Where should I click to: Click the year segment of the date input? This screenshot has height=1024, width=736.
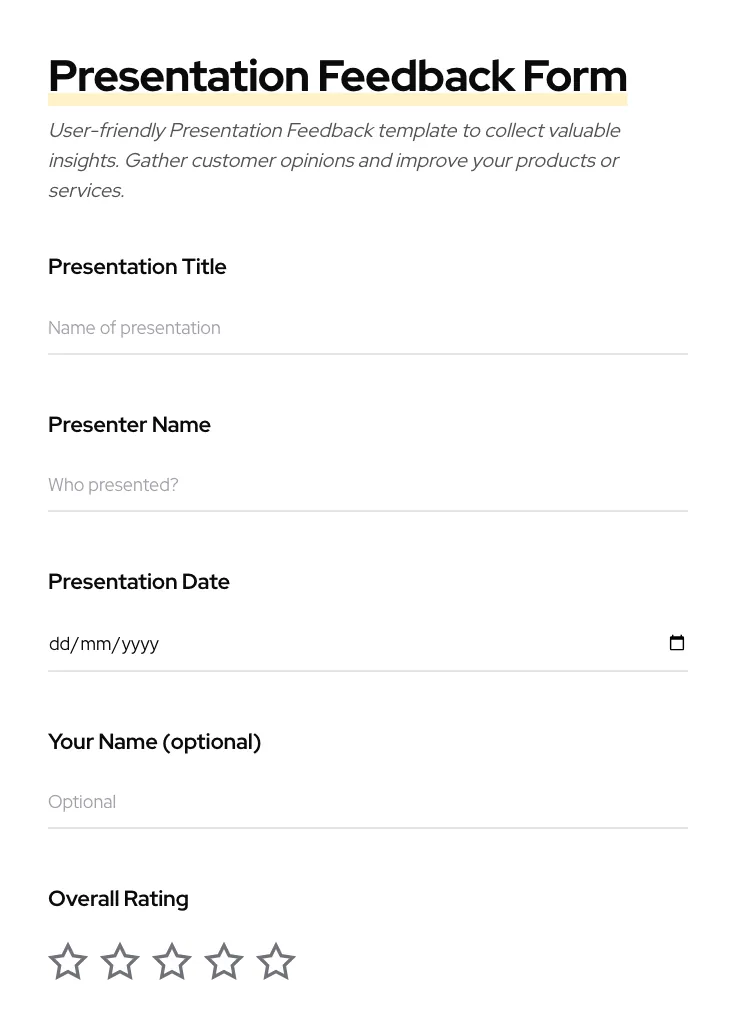137,643
